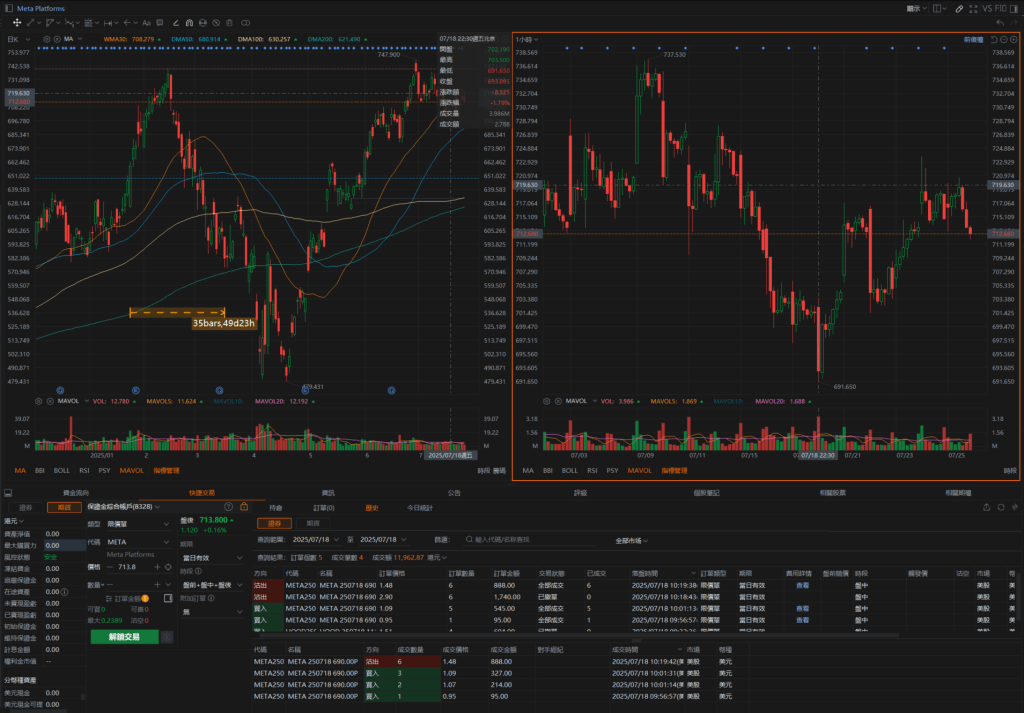
Task: Open the 資金流向 tab
Action: 76,492
